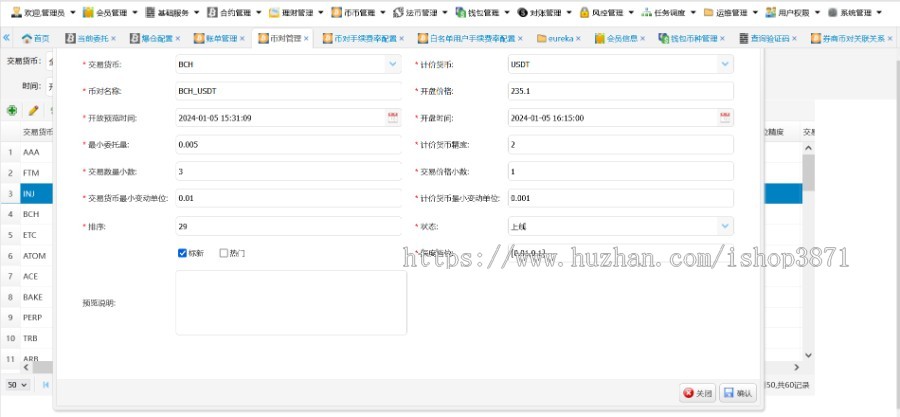
Task: Click the 确认 save button
Action: click(738, 393)
